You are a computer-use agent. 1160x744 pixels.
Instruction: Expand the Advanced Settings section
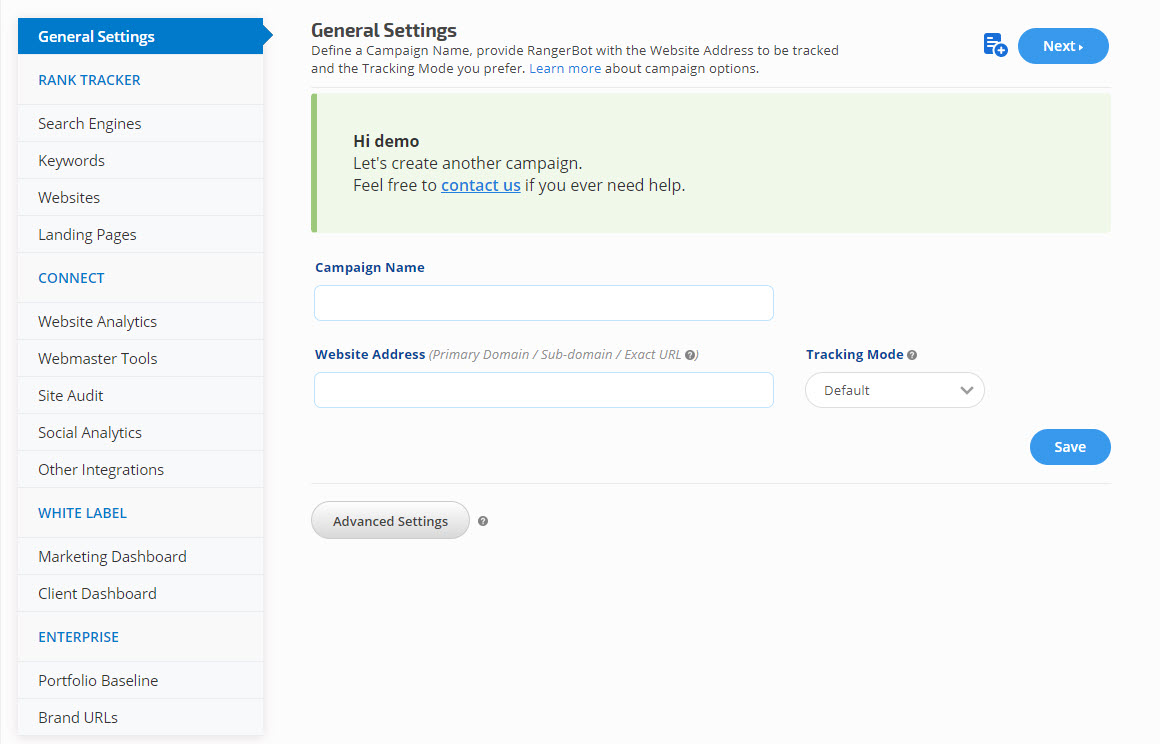point(390,521)
